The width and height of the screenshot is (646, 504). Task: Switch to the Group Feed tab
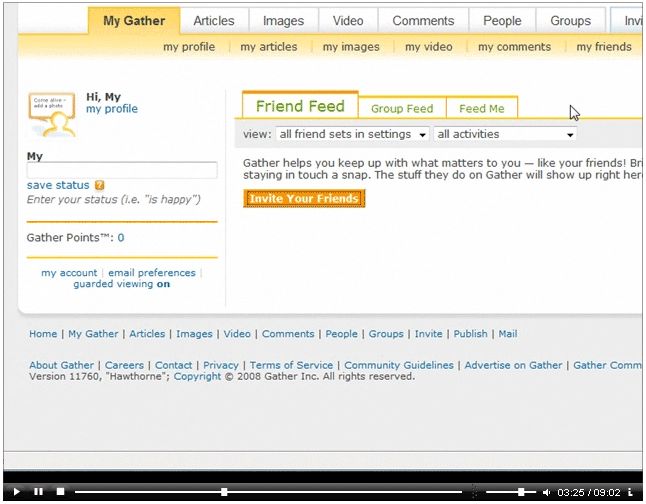402,108
